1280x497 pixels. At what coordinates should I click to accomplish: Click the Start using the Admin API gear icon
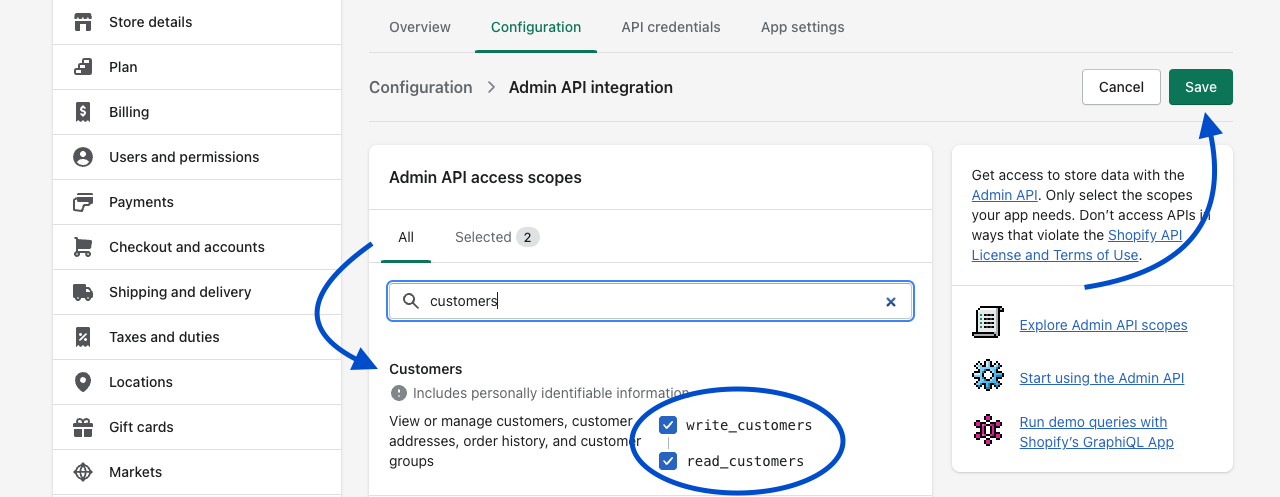(x=988, y=376)
